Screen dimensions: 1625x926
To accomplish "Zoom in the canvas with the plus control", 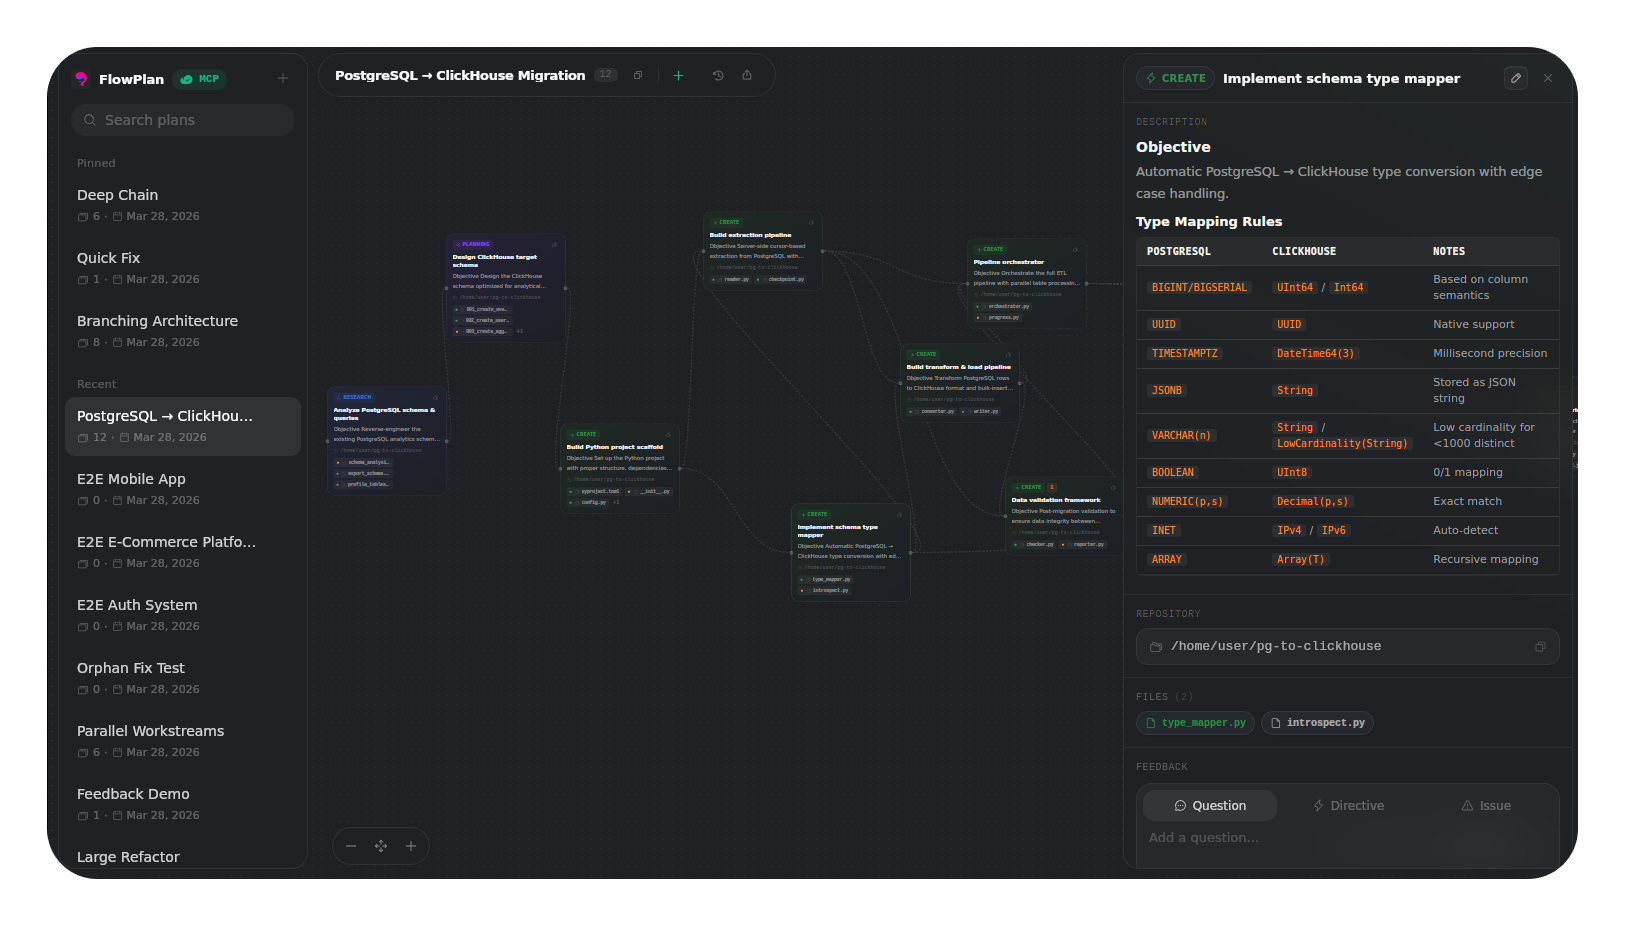I will point(411,845).
